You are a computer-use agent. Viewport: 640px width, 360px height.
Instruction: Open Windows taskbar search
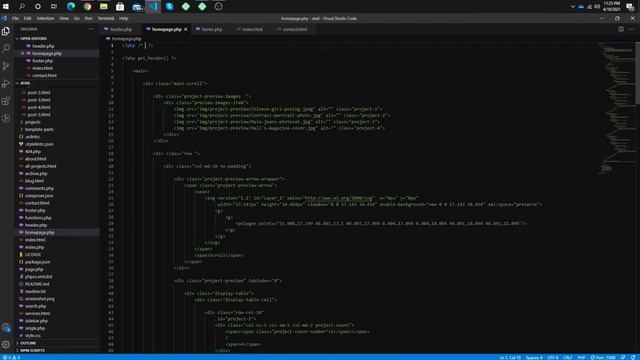pyautogui.click(x=22, y=7)
